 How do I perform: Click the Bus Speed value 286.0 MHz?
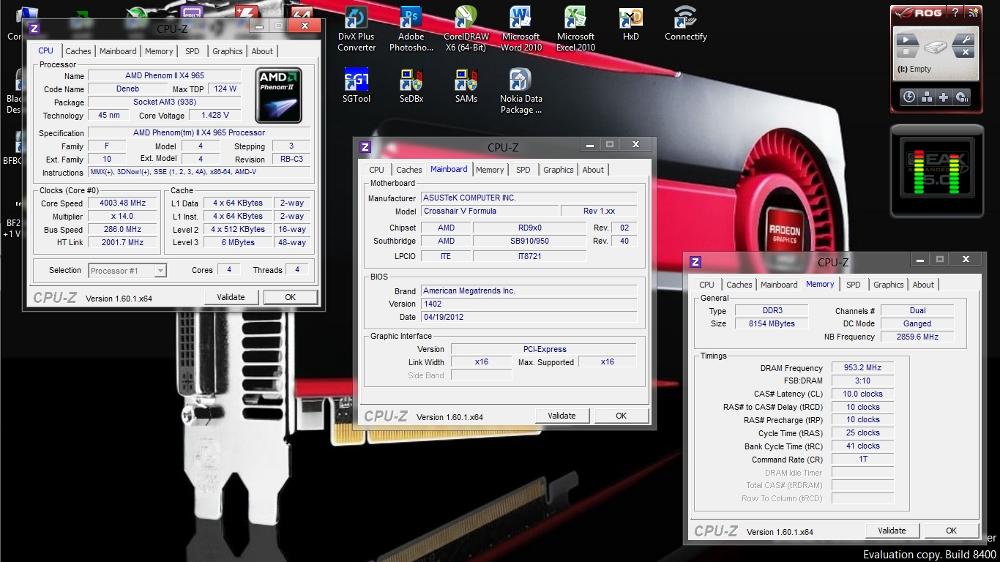[x=122, y=230]
